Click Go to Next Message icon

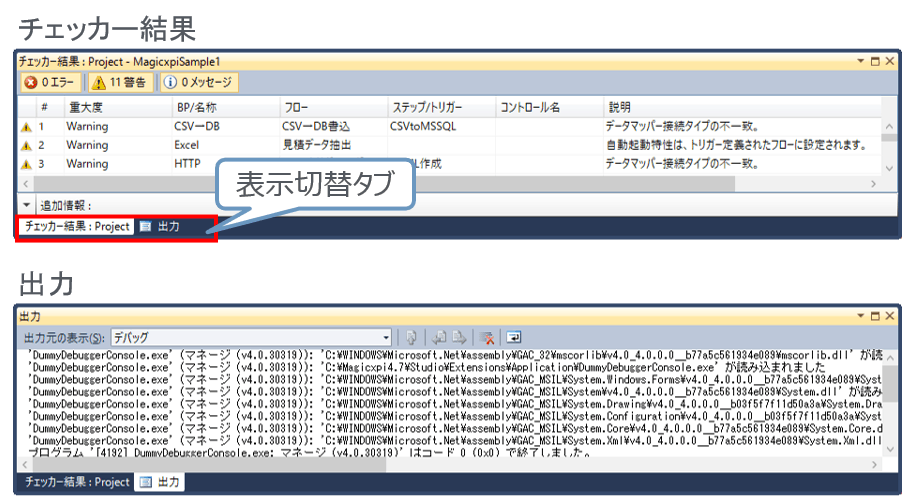459,337
